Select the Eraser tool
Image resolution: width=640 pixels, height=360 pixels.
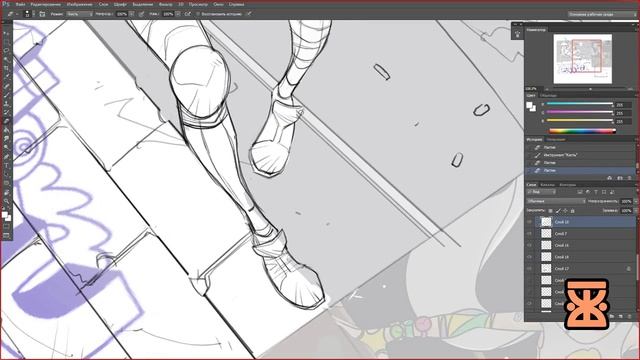pos(7,121)
